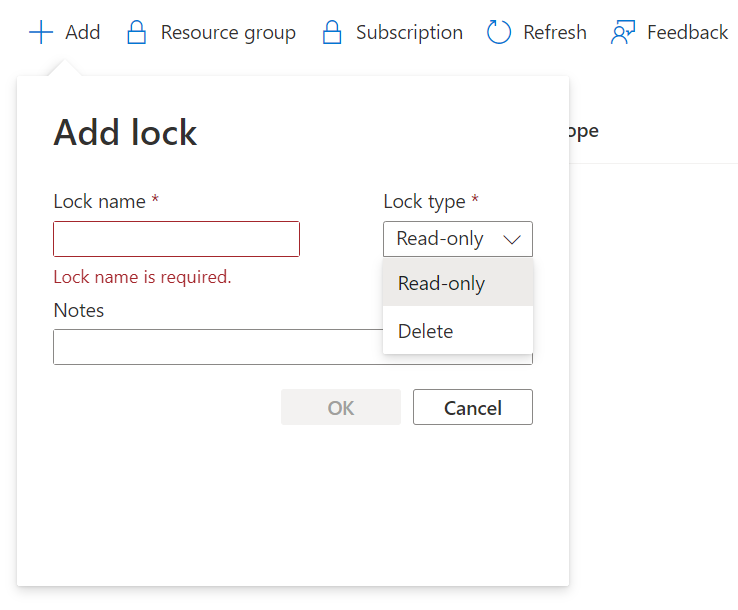The image size is (738, 610).
Task: Cancel the Add lock dialog
Action: pyautogui.click(x=473, y=407)
